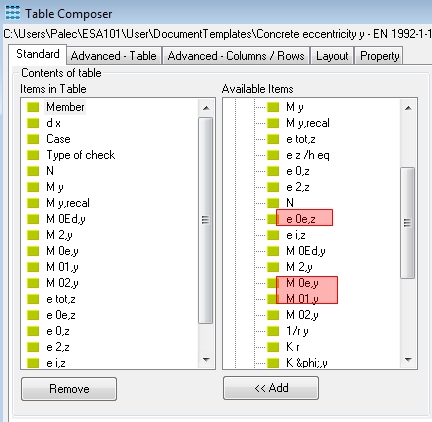Click the icon beside 1/r y item
This screenshot has height=422, width=432.
(273, 331)
